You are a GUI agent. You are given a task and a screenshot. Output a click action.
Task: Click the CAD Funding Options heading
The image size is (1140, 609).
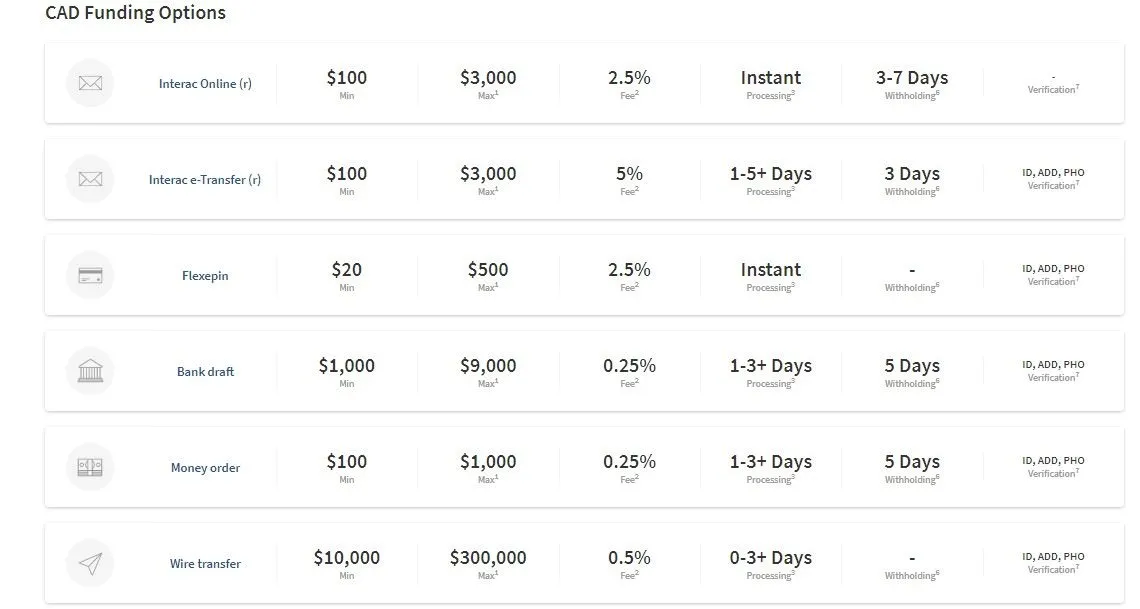135,13
